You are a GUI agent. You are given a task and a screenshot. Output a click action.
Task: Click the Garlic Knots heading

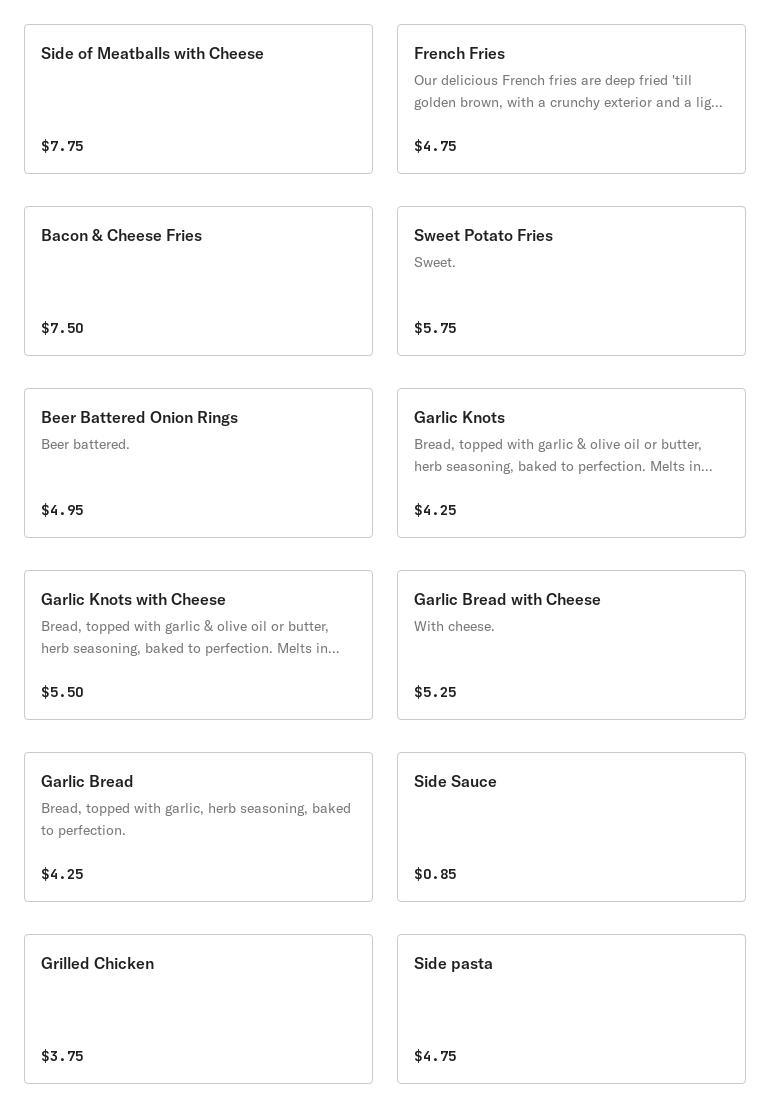tap(459, 418)
